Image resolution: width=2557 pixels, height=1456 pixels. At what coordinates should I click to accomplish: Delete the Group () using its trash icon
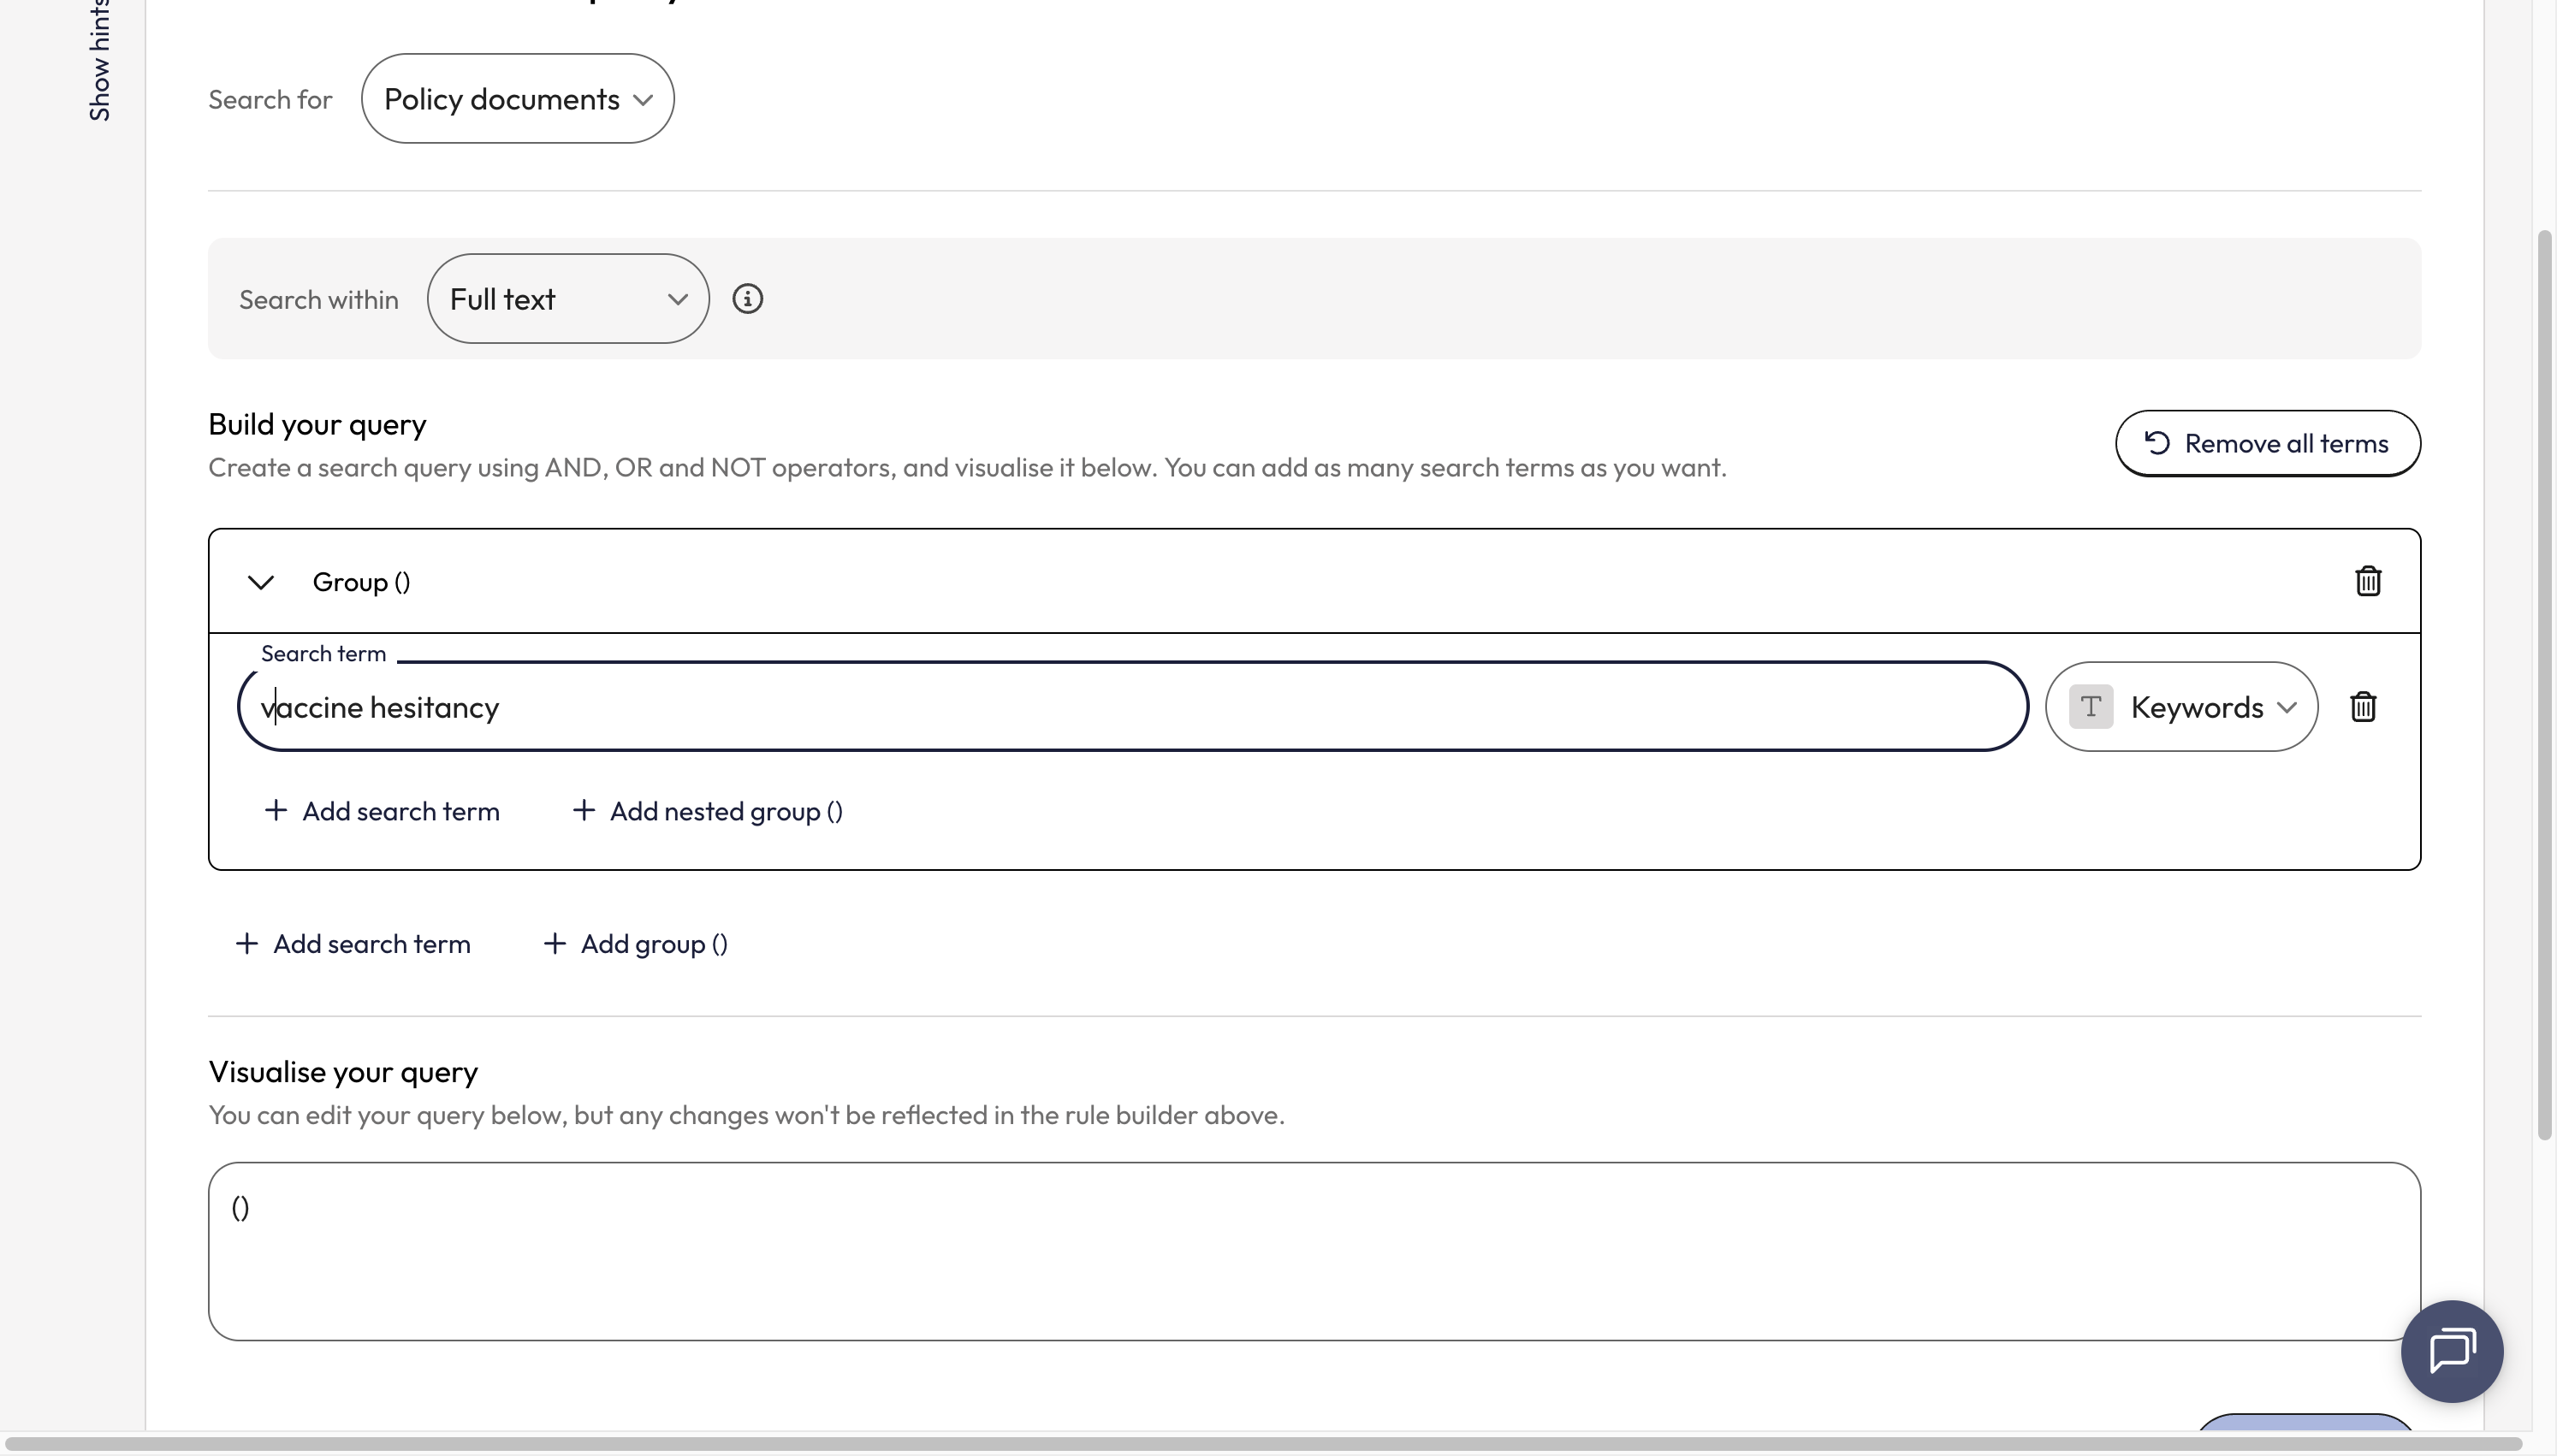2367,581
